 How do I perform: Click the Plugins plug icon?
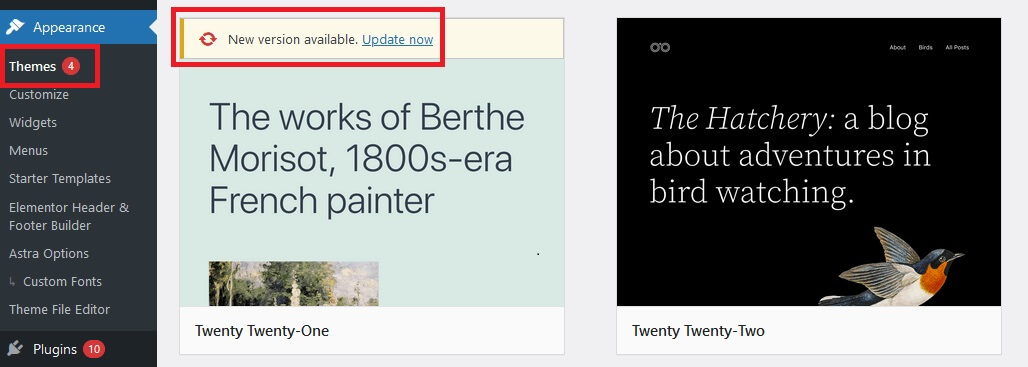(14, 349)
